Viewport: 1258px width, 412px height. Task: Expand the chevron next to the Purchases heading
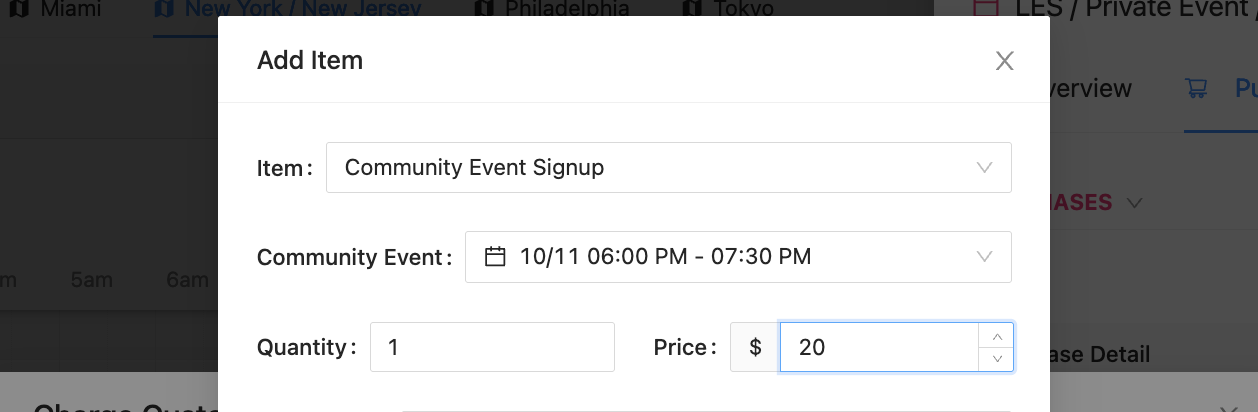tap(1134, 203)
